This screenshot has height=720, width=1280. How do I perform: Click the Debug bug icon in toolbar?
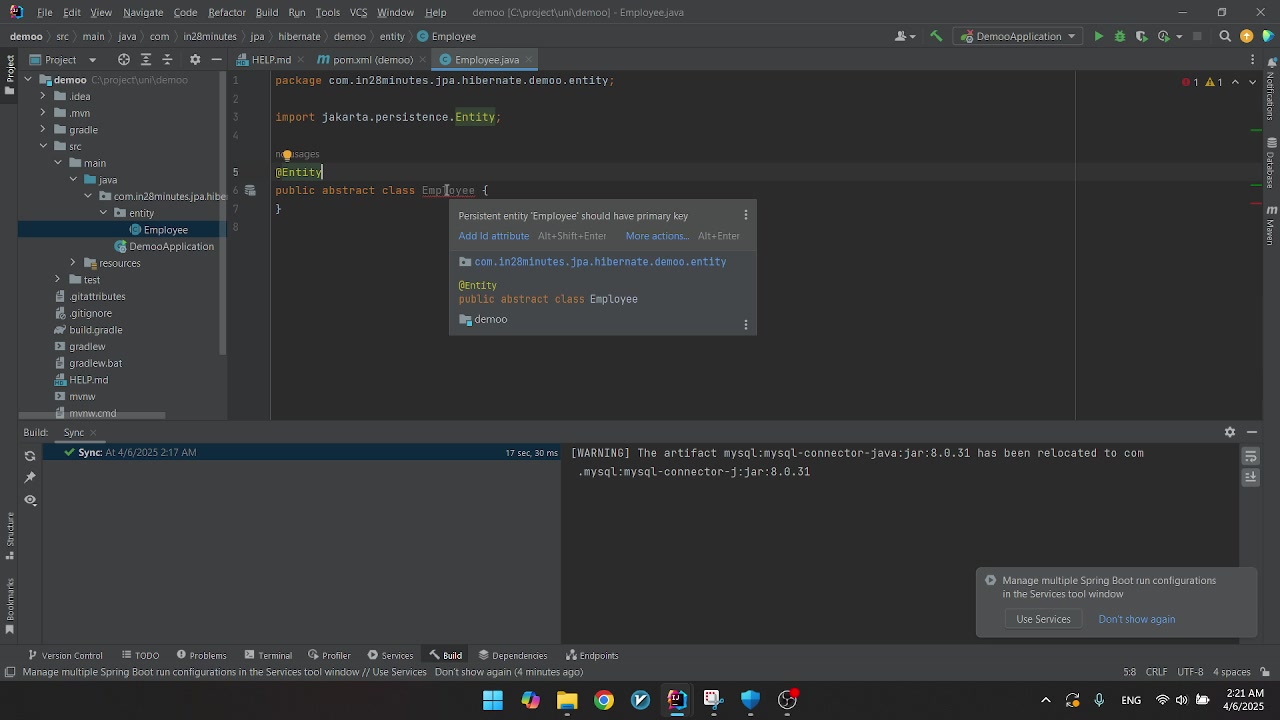(1120, 36)
